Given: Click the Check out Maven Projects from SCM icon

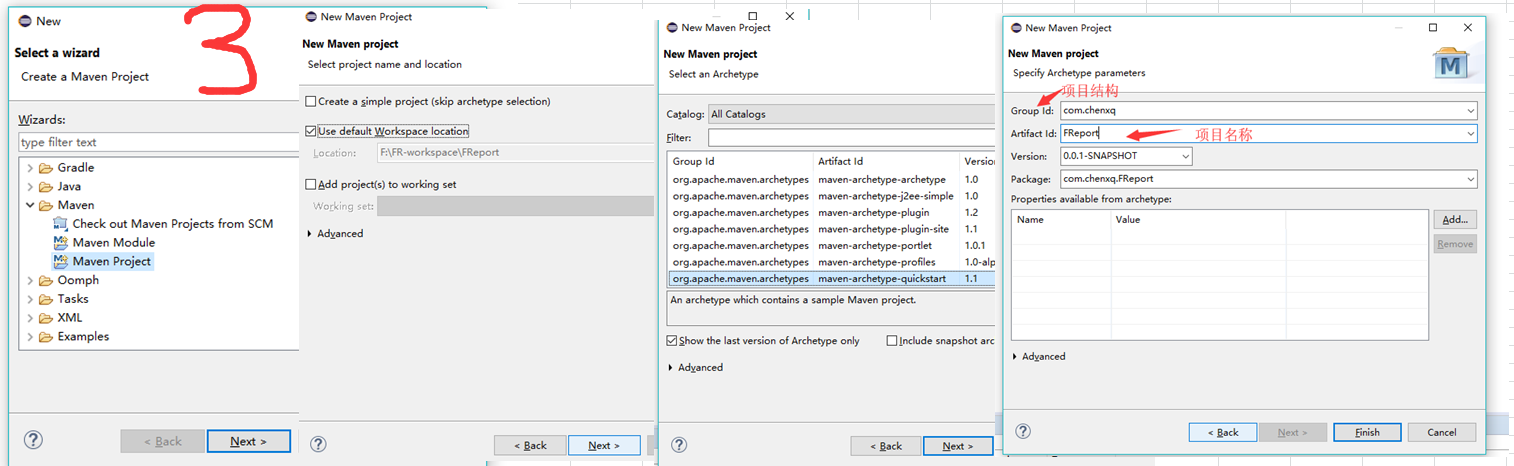Looking at the screenshot, I should (x=61, y=224).
